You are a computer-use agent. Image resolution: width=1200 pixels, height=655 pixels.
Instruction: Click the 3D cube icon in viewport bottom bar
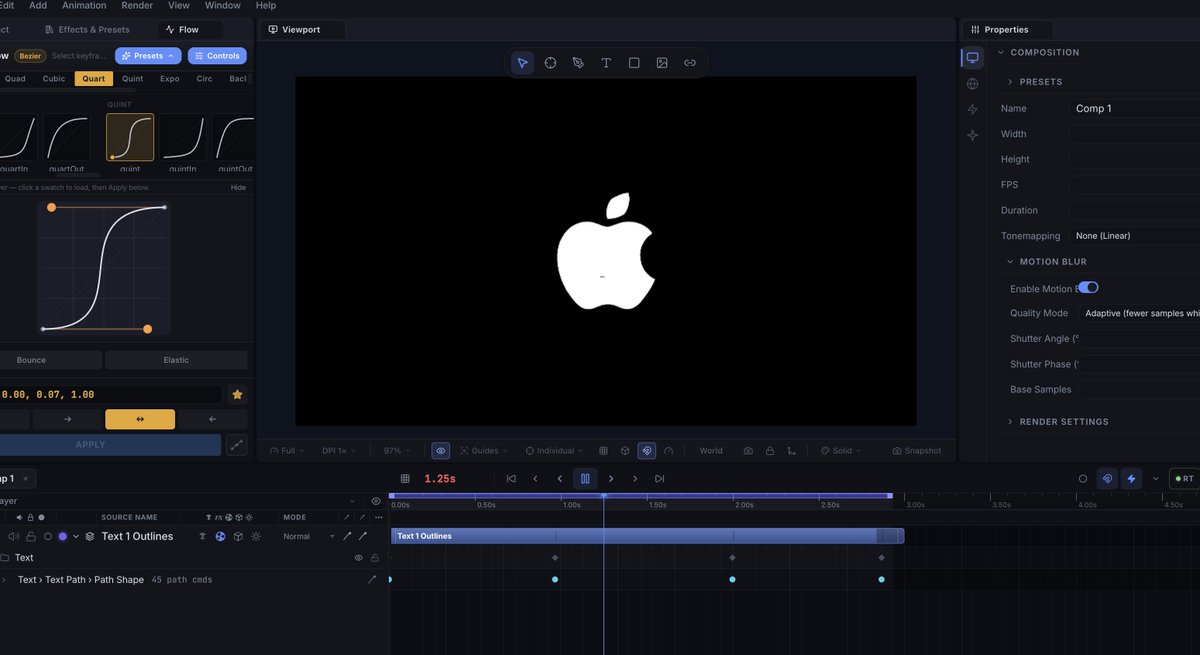pos(625,451)
